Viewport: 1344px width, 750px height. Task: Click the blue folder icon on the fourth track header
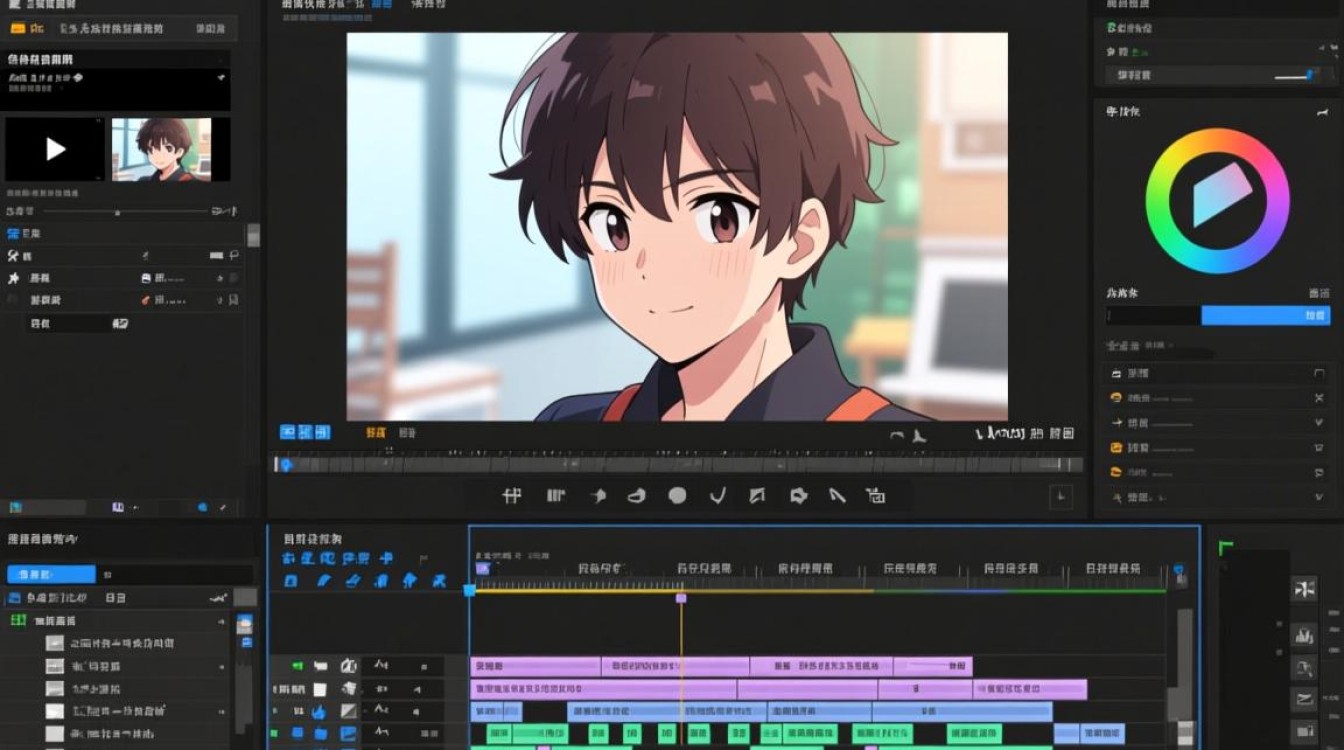point(321,735)
